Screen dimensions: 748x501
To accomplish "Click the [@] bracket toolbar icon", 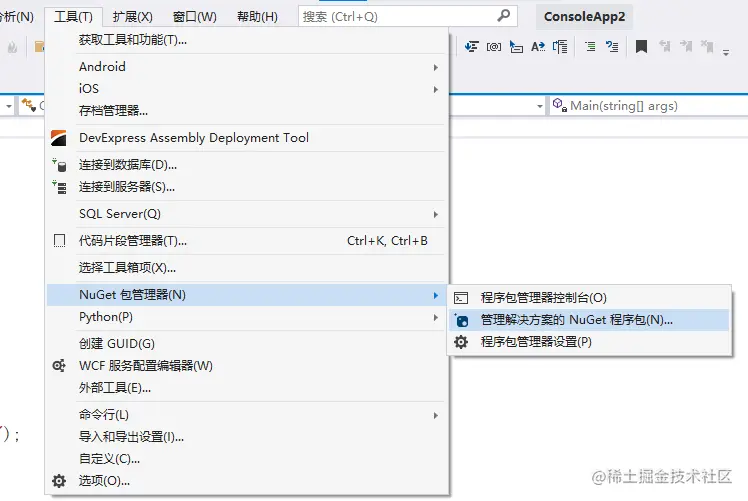I will (x=494, y=47).
